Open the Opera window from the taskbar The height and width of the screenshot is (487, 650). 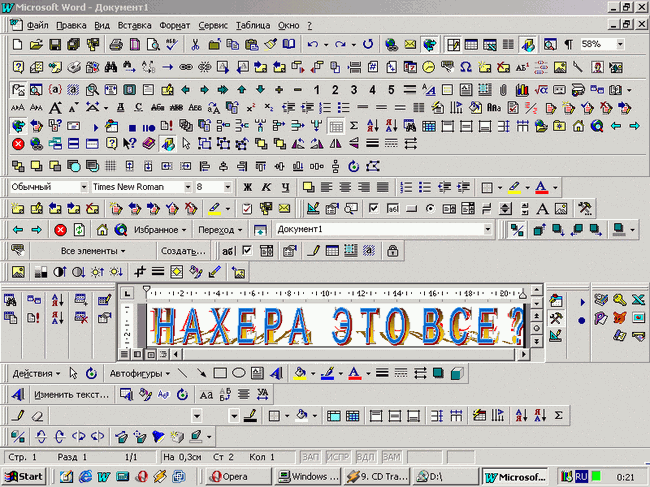point(234,476)
